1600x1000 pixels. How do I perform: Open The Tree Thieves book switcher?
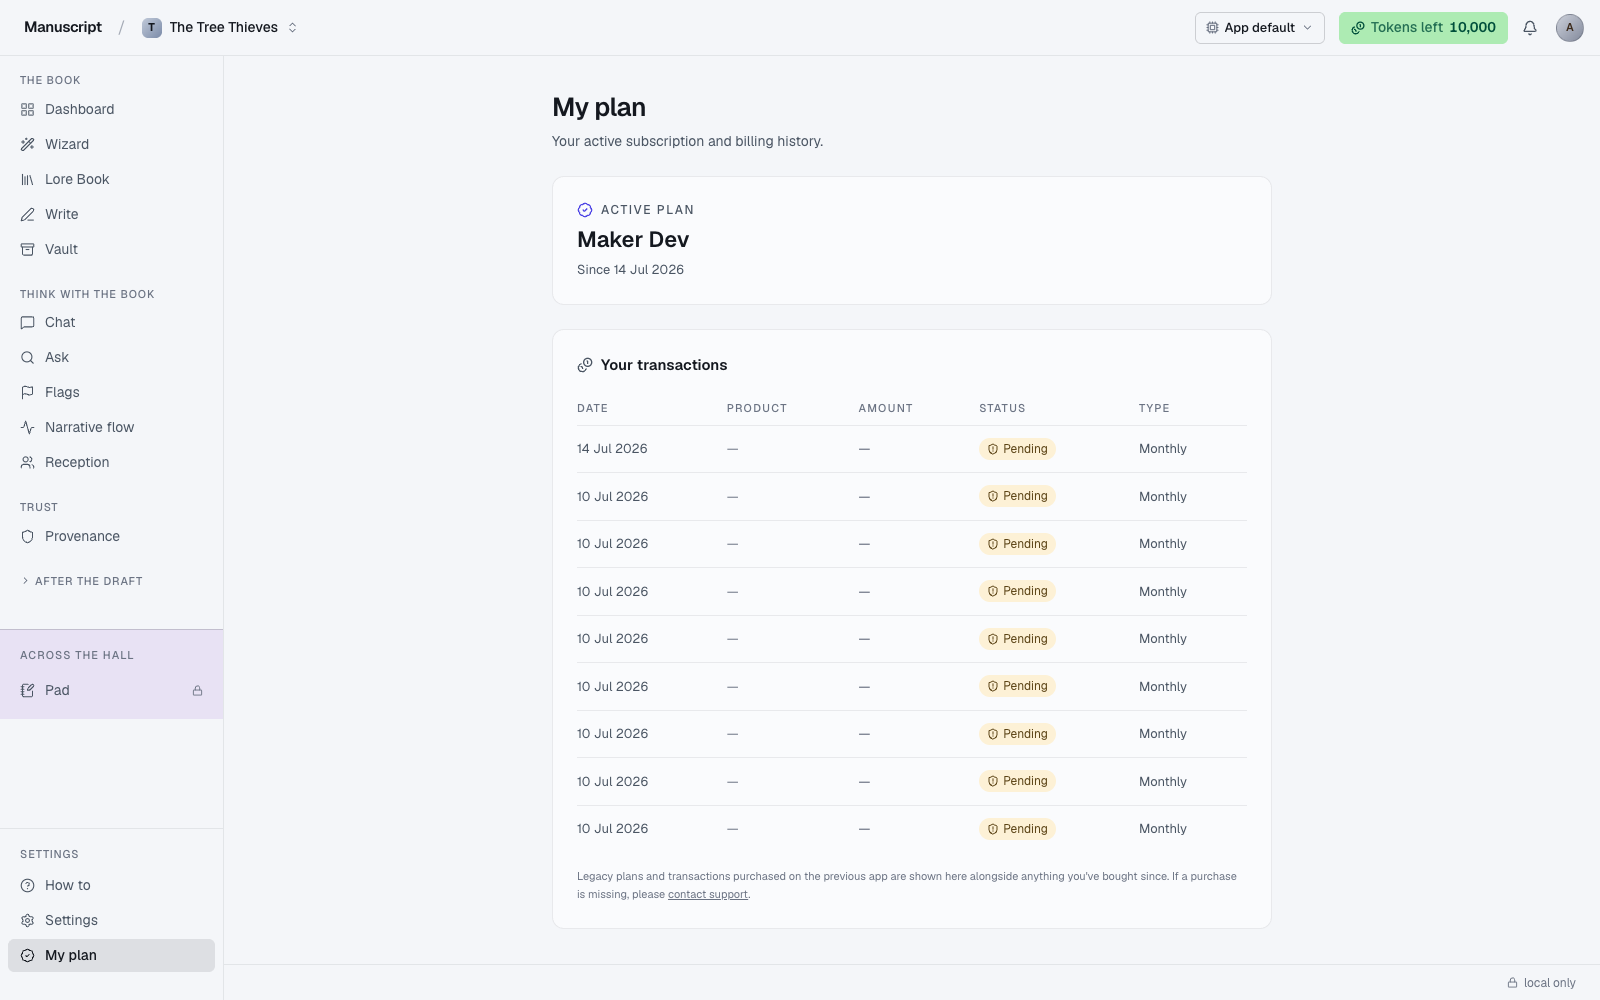(221, 28)
